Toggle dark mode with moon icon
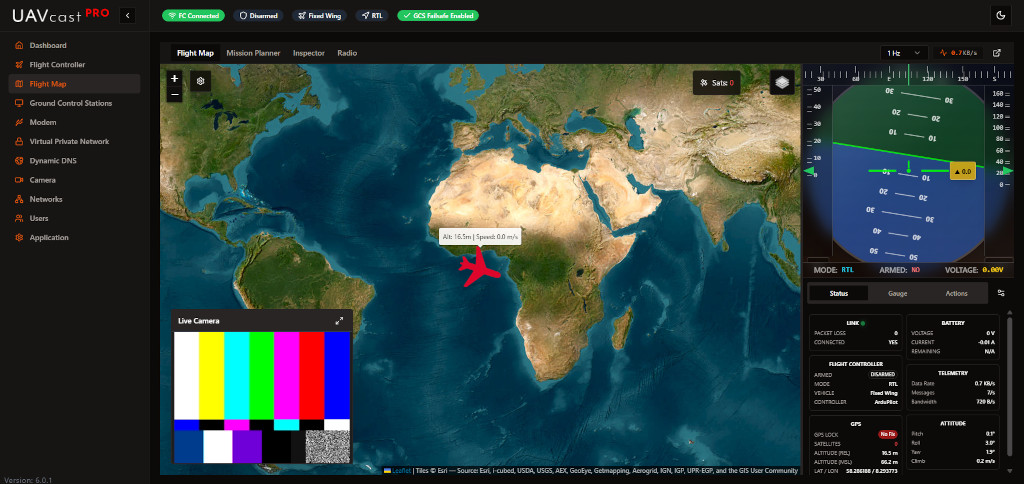This screenshot has height=484, width=1024. coord(1000,15)
